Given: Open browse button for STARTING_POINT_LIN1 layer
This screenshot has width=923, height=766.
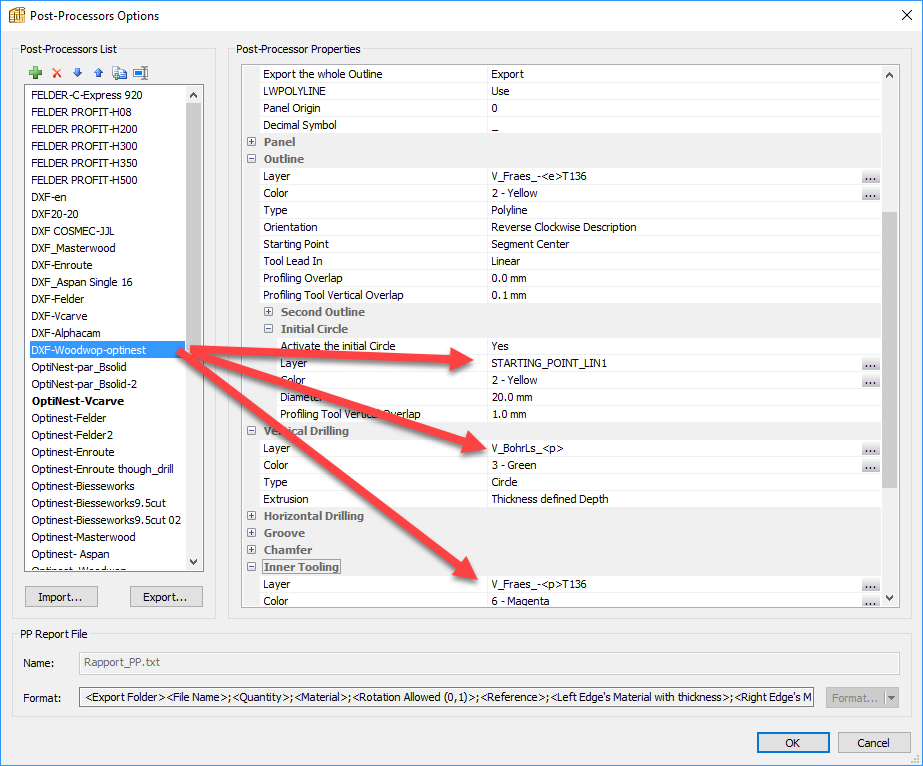Looking at the screenshot, I should click(871, 364).
